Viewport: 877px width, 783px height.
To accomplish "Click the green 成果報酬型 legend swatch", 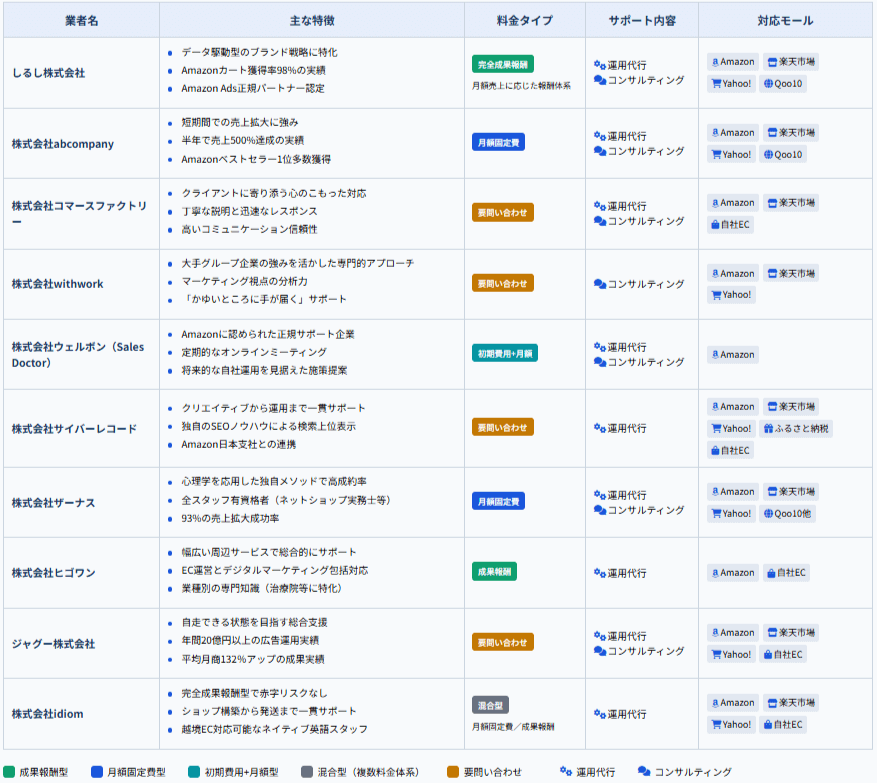I will (x=9, y=772).
